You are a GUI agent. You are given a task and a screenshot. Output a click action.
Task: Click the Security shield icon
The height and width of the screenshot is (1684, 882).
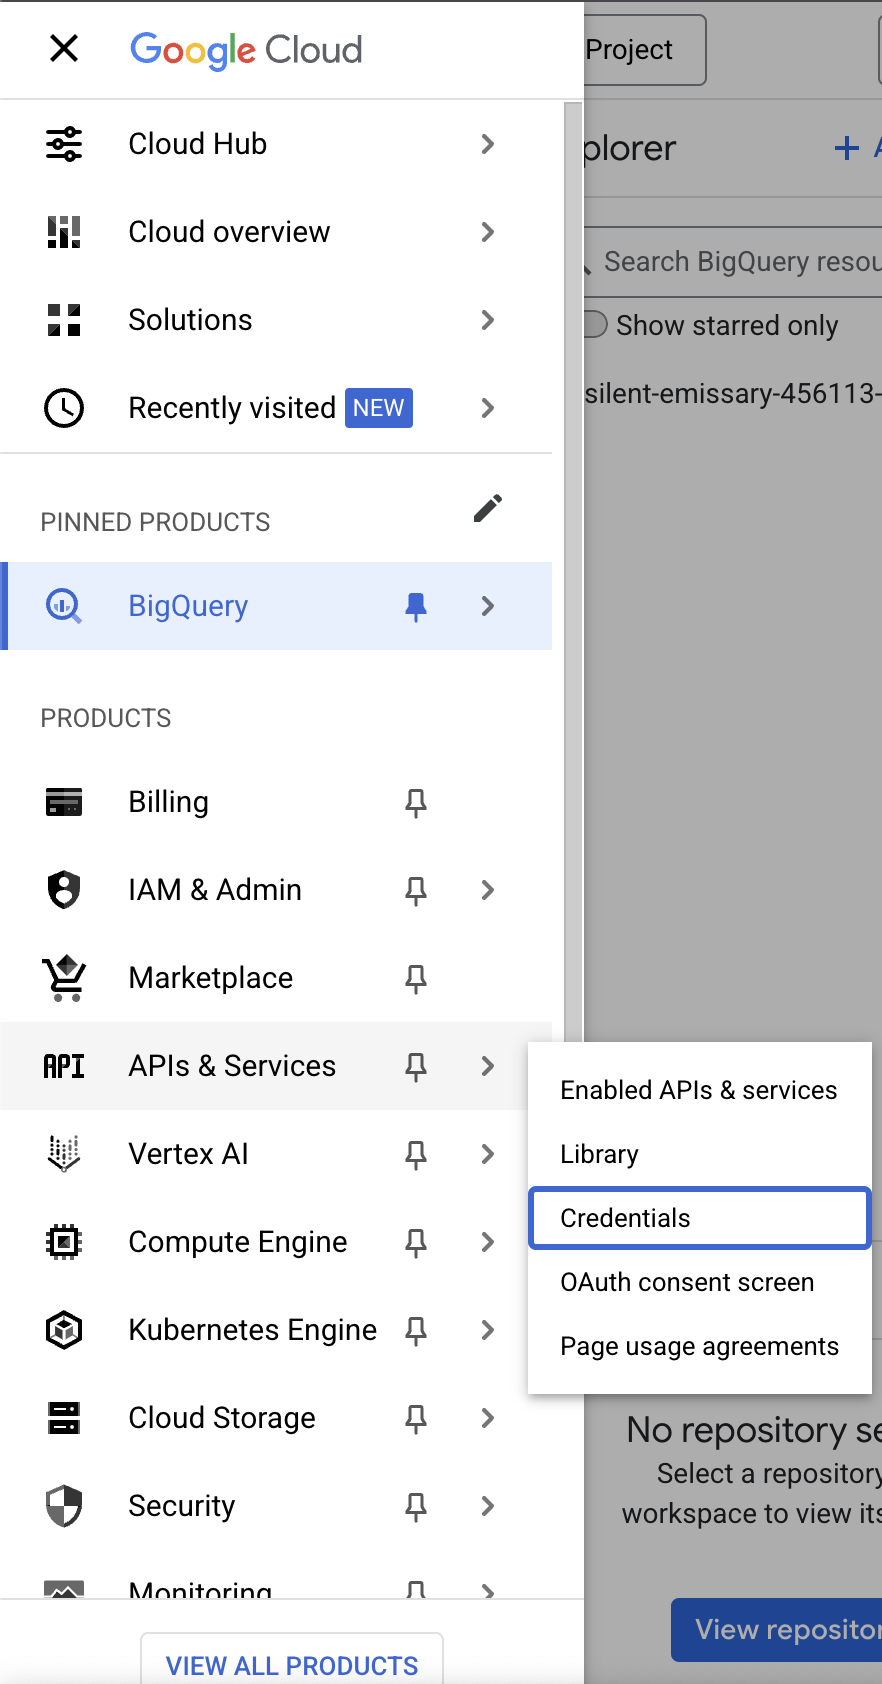coord(64,1506)
